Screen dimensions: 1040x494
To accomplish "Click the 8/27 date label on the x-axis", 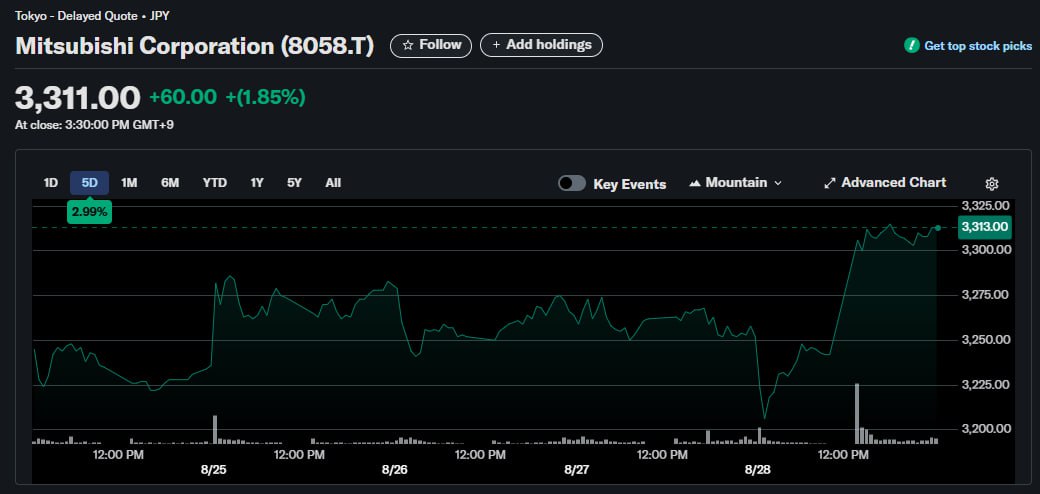I will [577, 470].
